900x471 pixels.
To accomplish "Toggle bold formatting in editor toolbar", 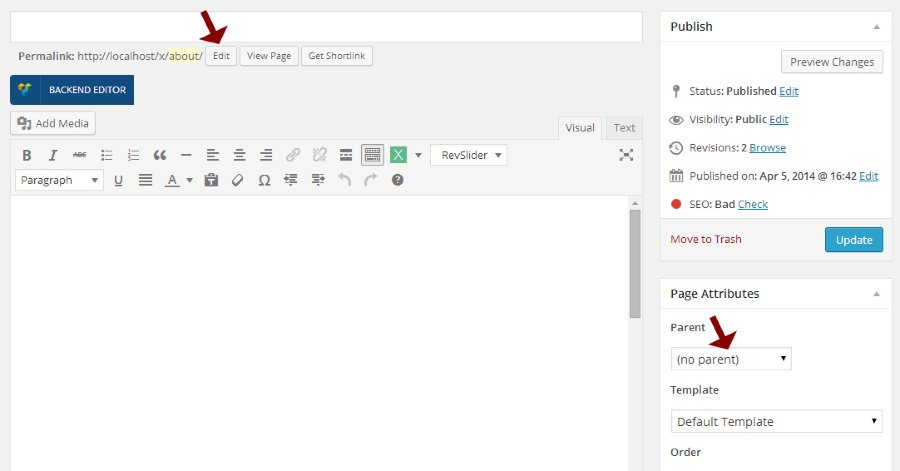I will pyautogui.click(x=26, y=155).
